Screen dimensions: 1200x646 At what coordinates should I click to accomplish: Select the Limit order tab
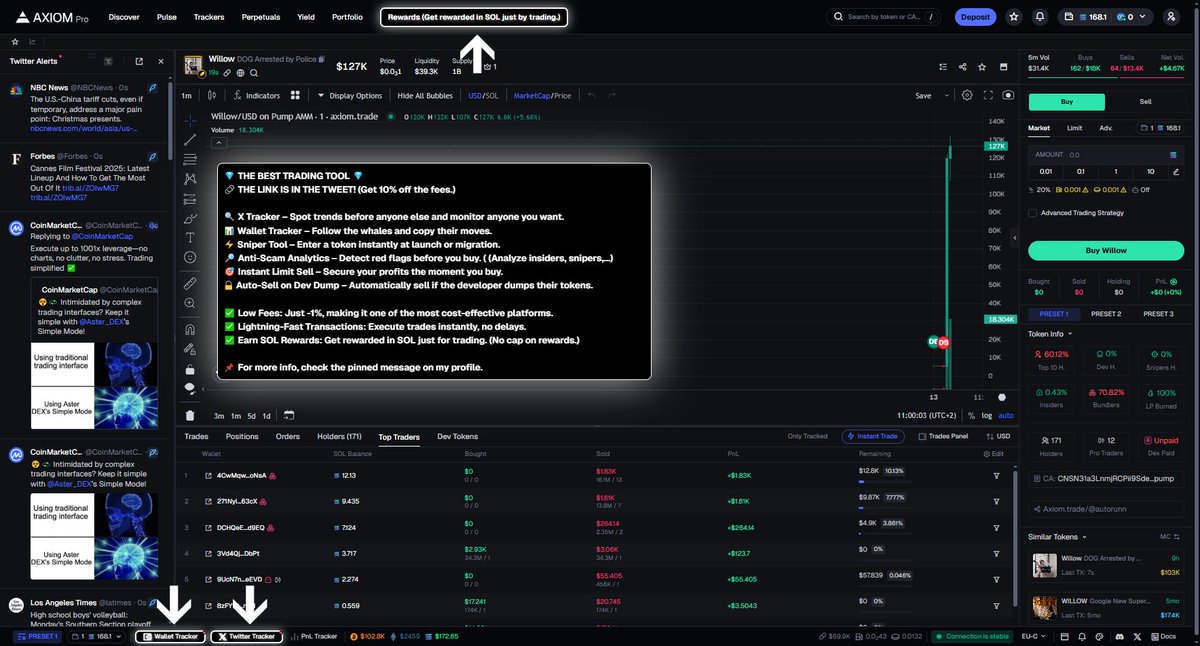[1074, 128]
